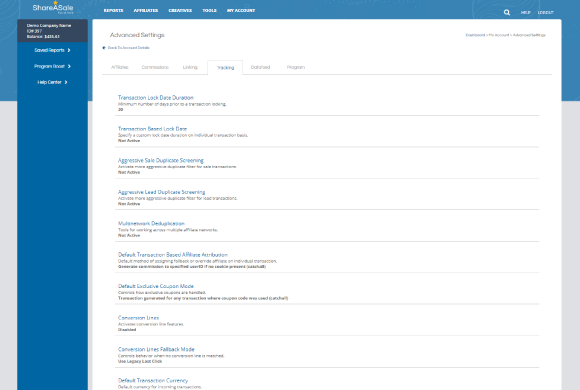Open Transaction Lock Date Duration setting
Image resolution: width=580 pixels, height=390 pixels.
point(156,98)
